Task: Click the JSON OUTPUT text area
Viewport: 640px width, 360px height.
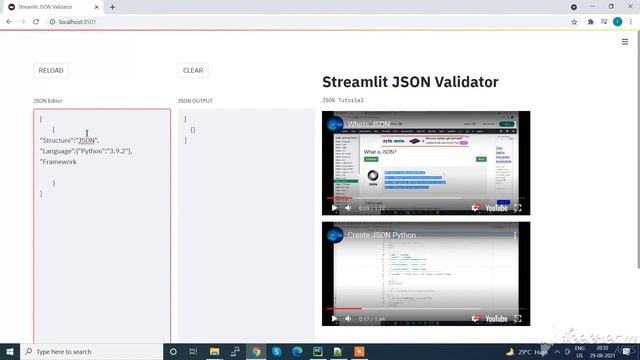Action: pos(246,226)
